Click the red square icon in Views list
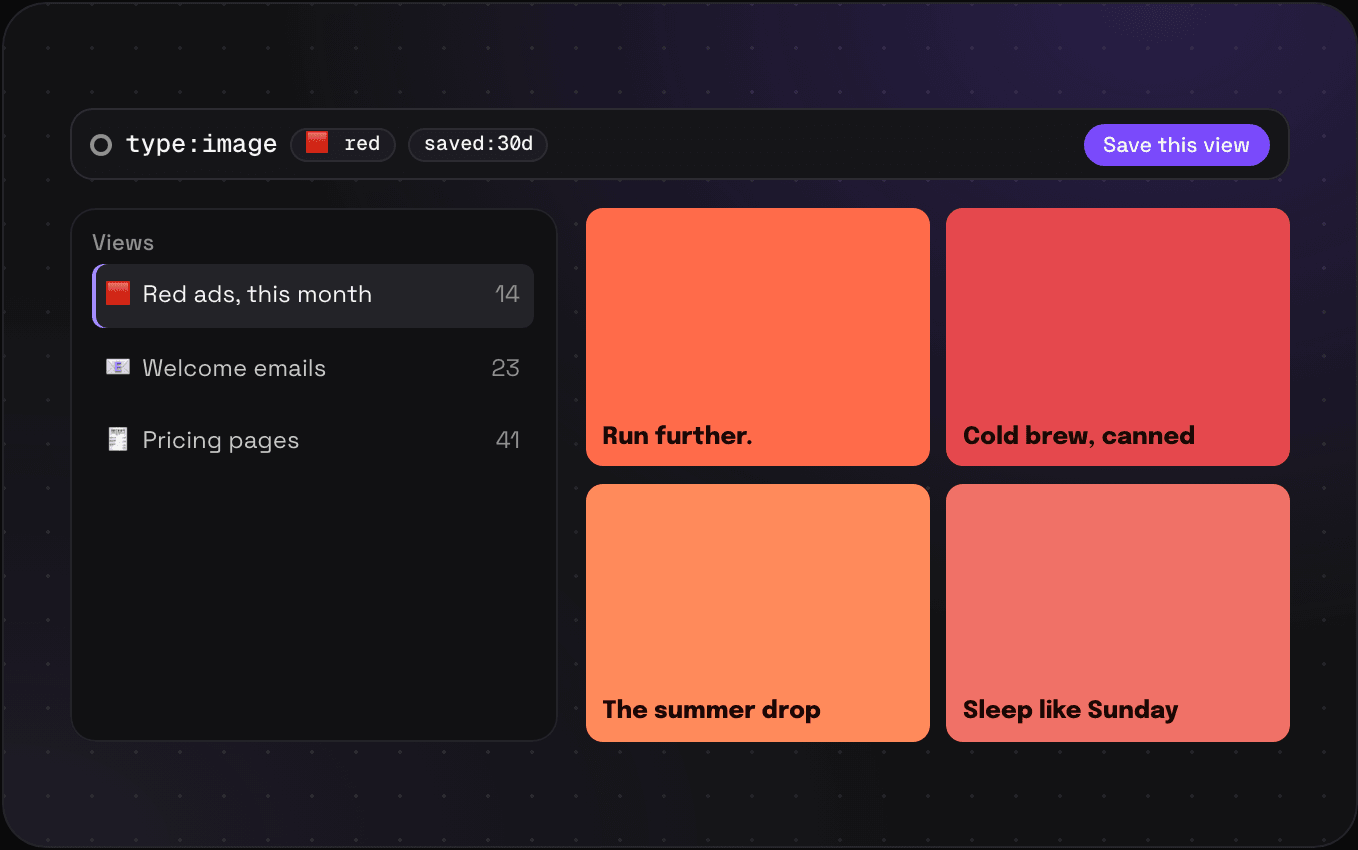This screenshot has width=1358, height=850. point(118,294)
